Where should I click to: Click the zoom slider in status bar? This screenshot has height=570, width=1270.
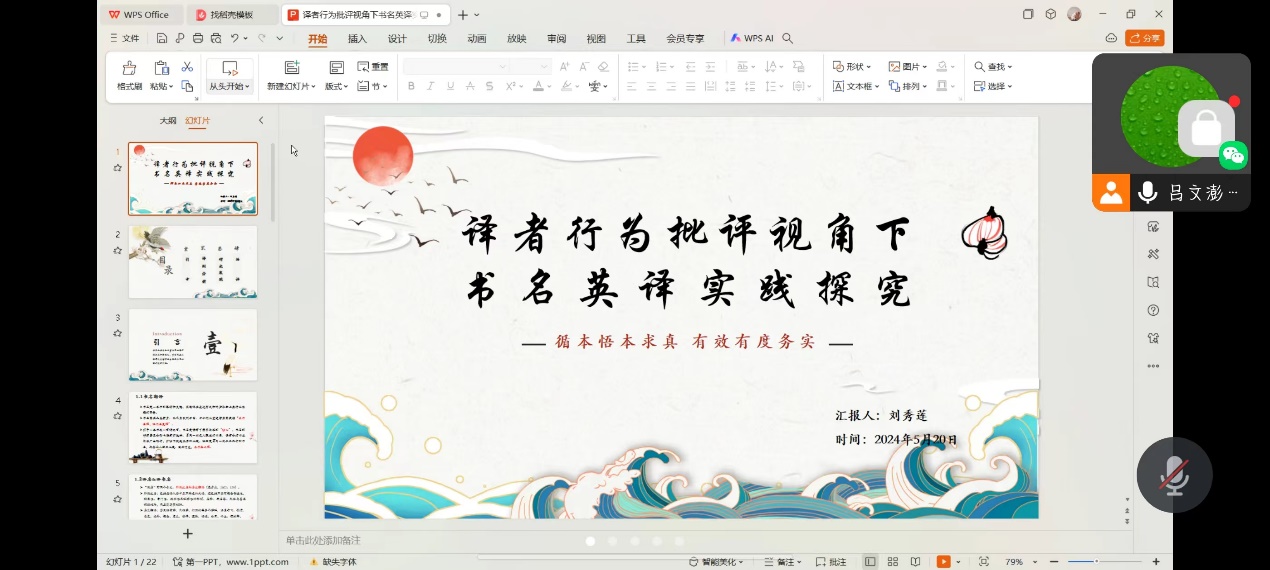click(1095, 562)
